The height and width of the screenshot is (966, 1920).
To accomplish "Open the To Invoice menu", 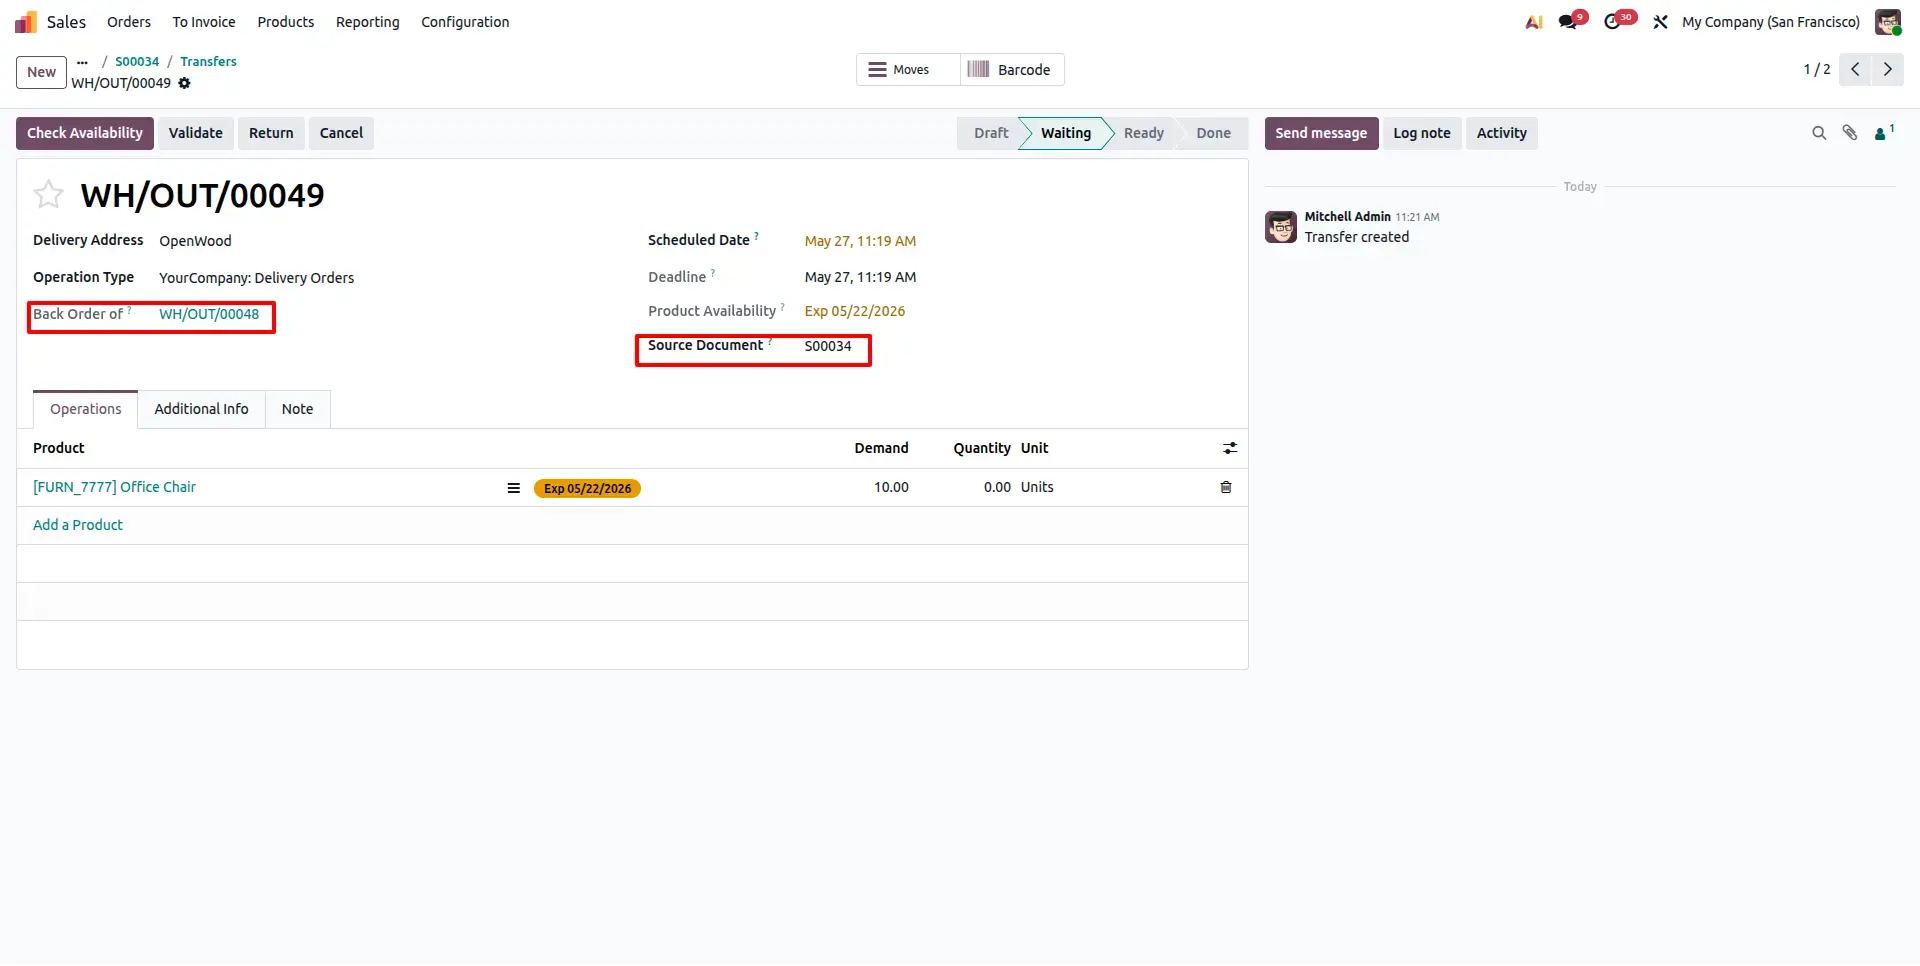I will [x=204, y=22].
